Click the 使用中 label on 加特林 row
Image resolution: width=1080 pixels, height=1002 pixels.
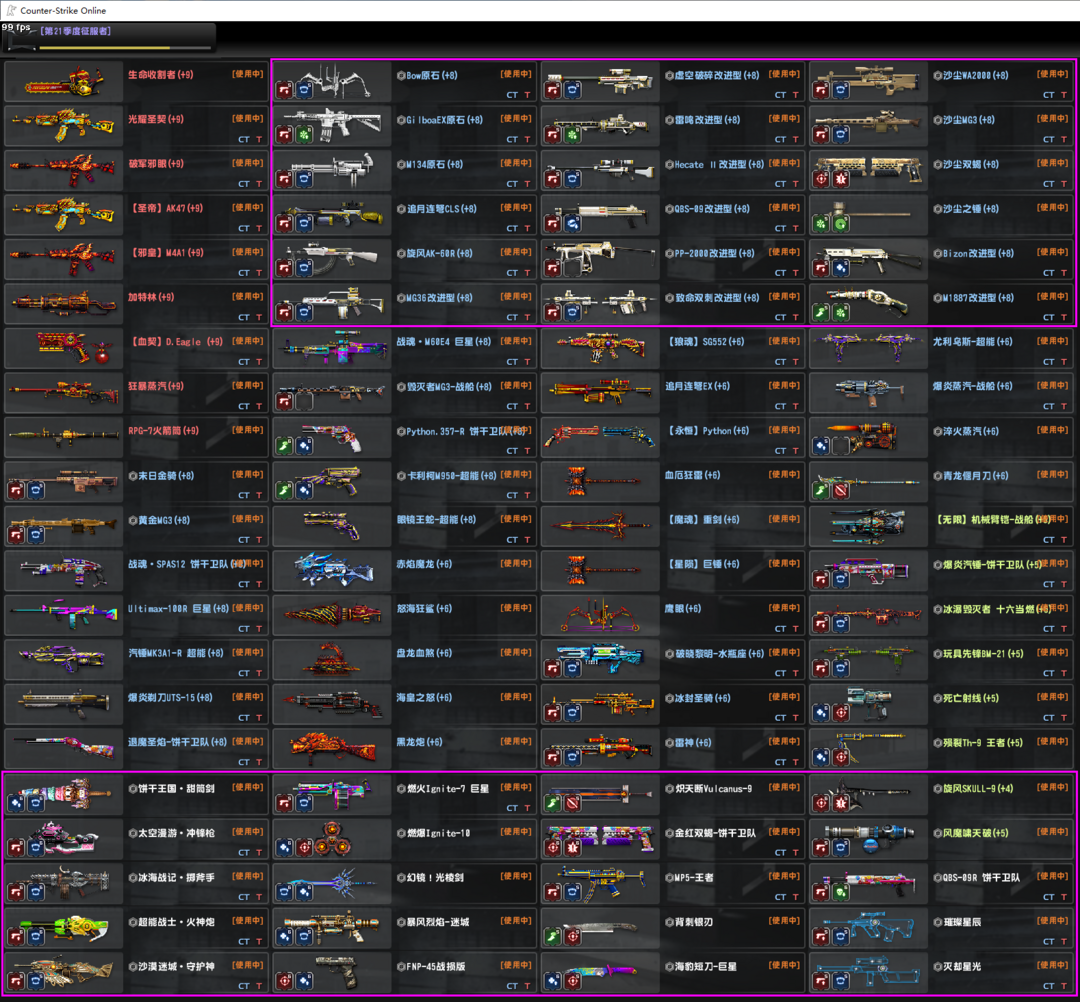247,296
